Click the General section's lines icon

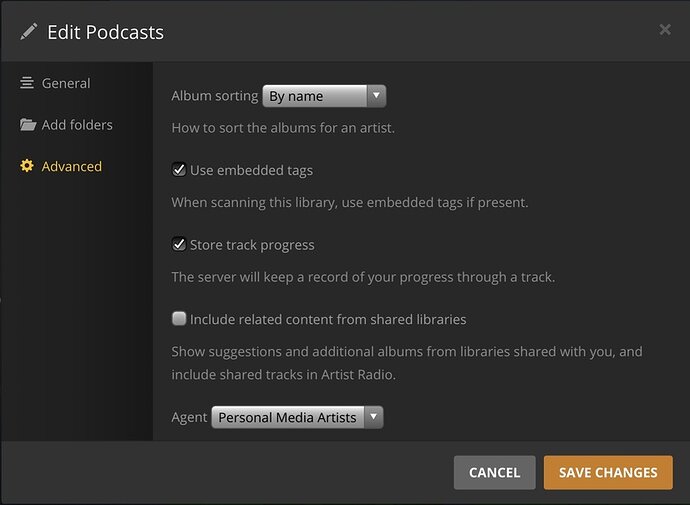click(x=27, y=83)
